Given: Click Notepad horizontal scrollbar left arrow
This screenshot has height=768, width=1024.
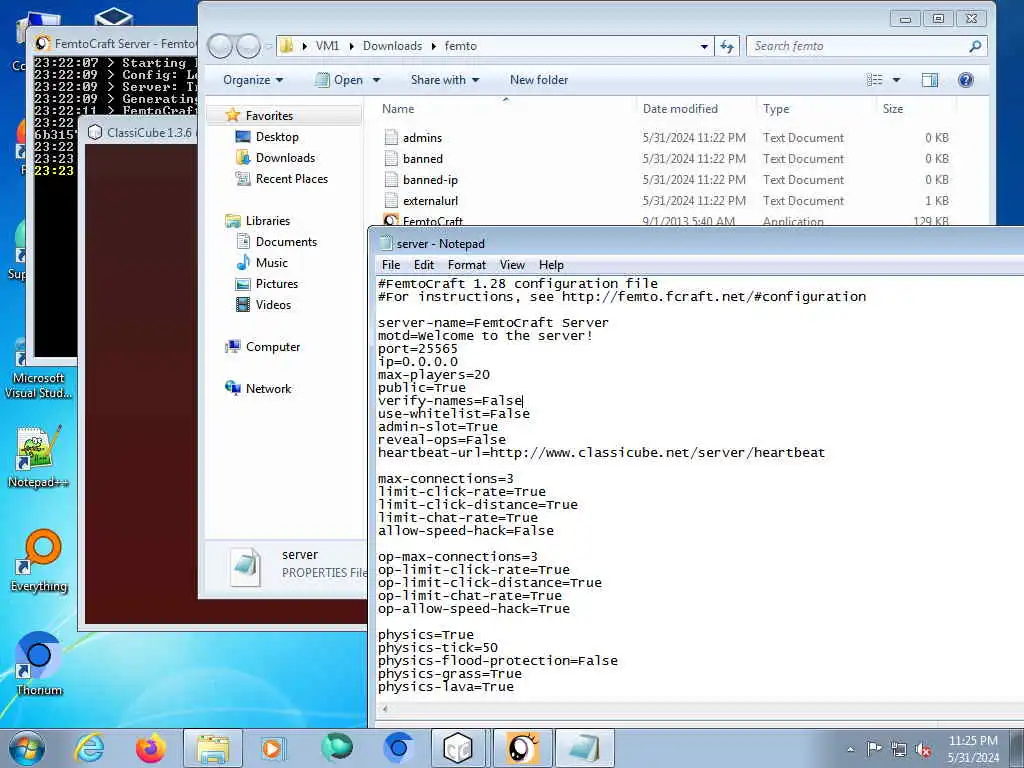Looking at the screenshot, I should click(x=385, y=709).
